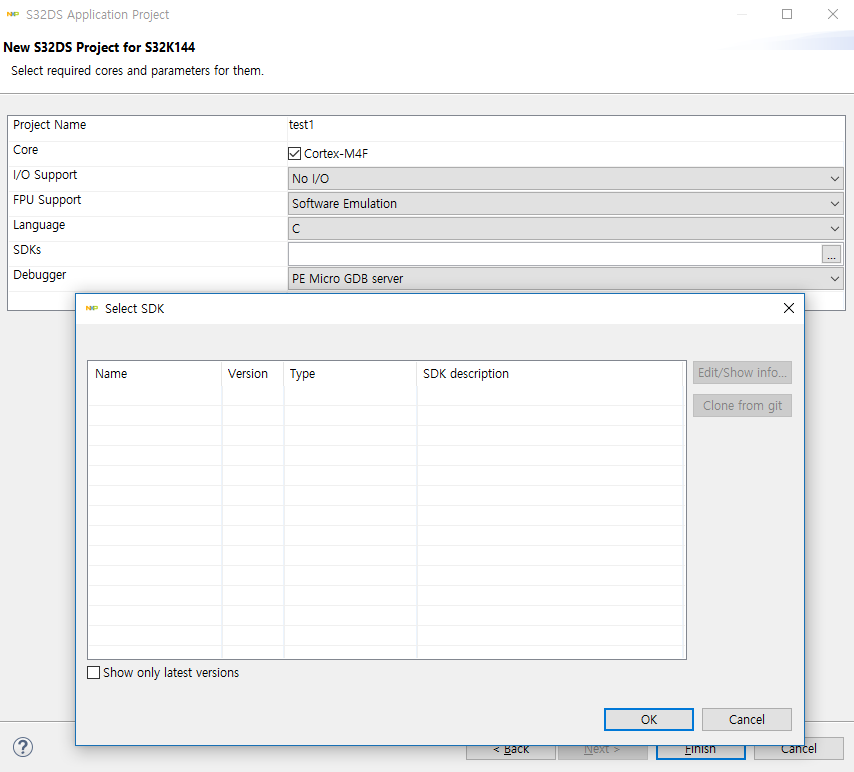Sort by SDK description column header

pos(550,374)
